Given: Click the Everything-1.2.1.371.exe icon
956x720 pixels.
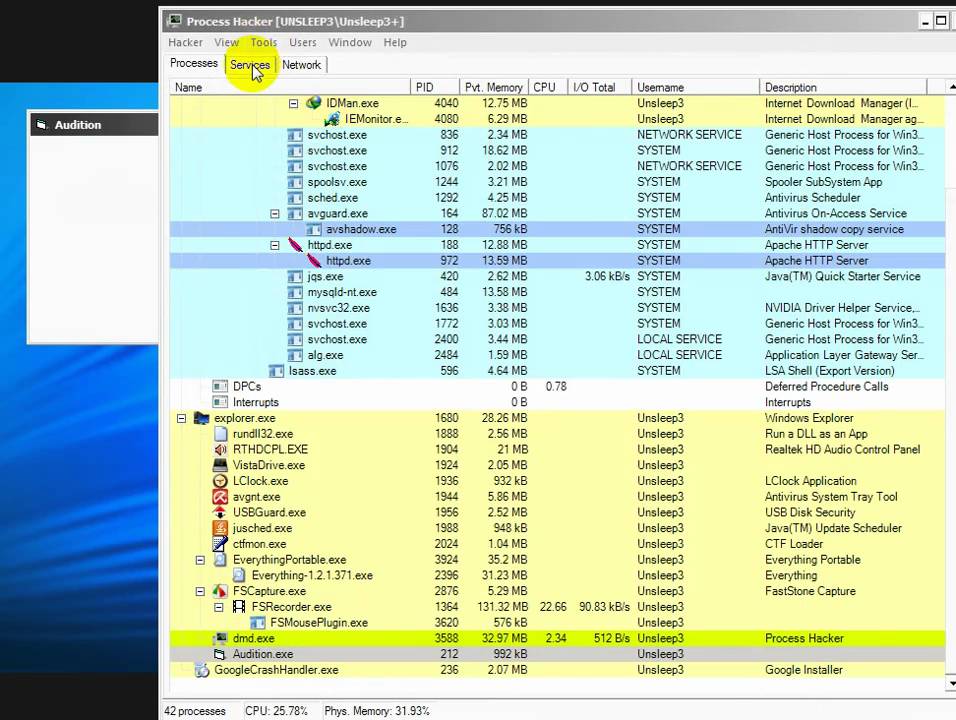Looking at the screenshot, I should (x=239, y=576).
